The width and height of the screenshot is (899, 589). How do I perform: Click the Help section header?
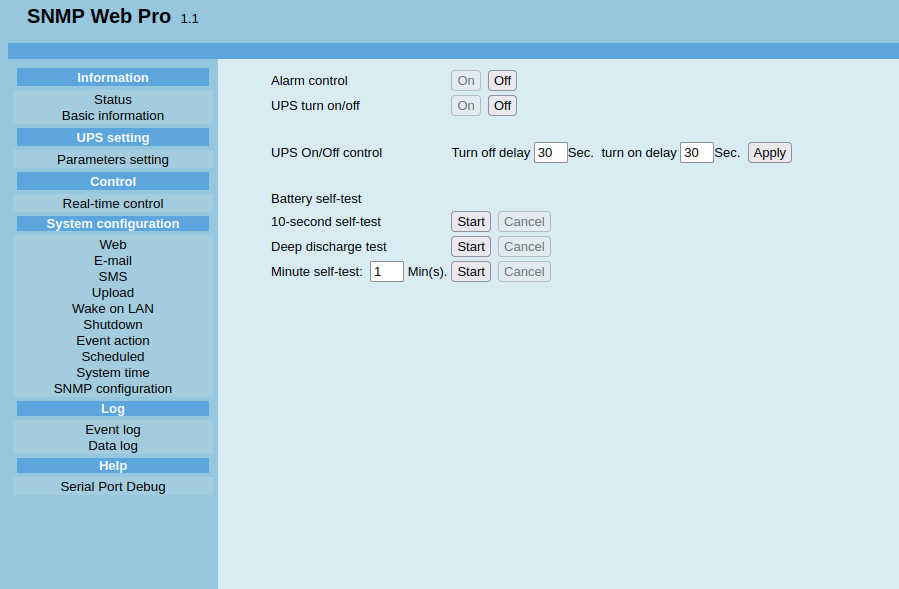click(113, 466)
